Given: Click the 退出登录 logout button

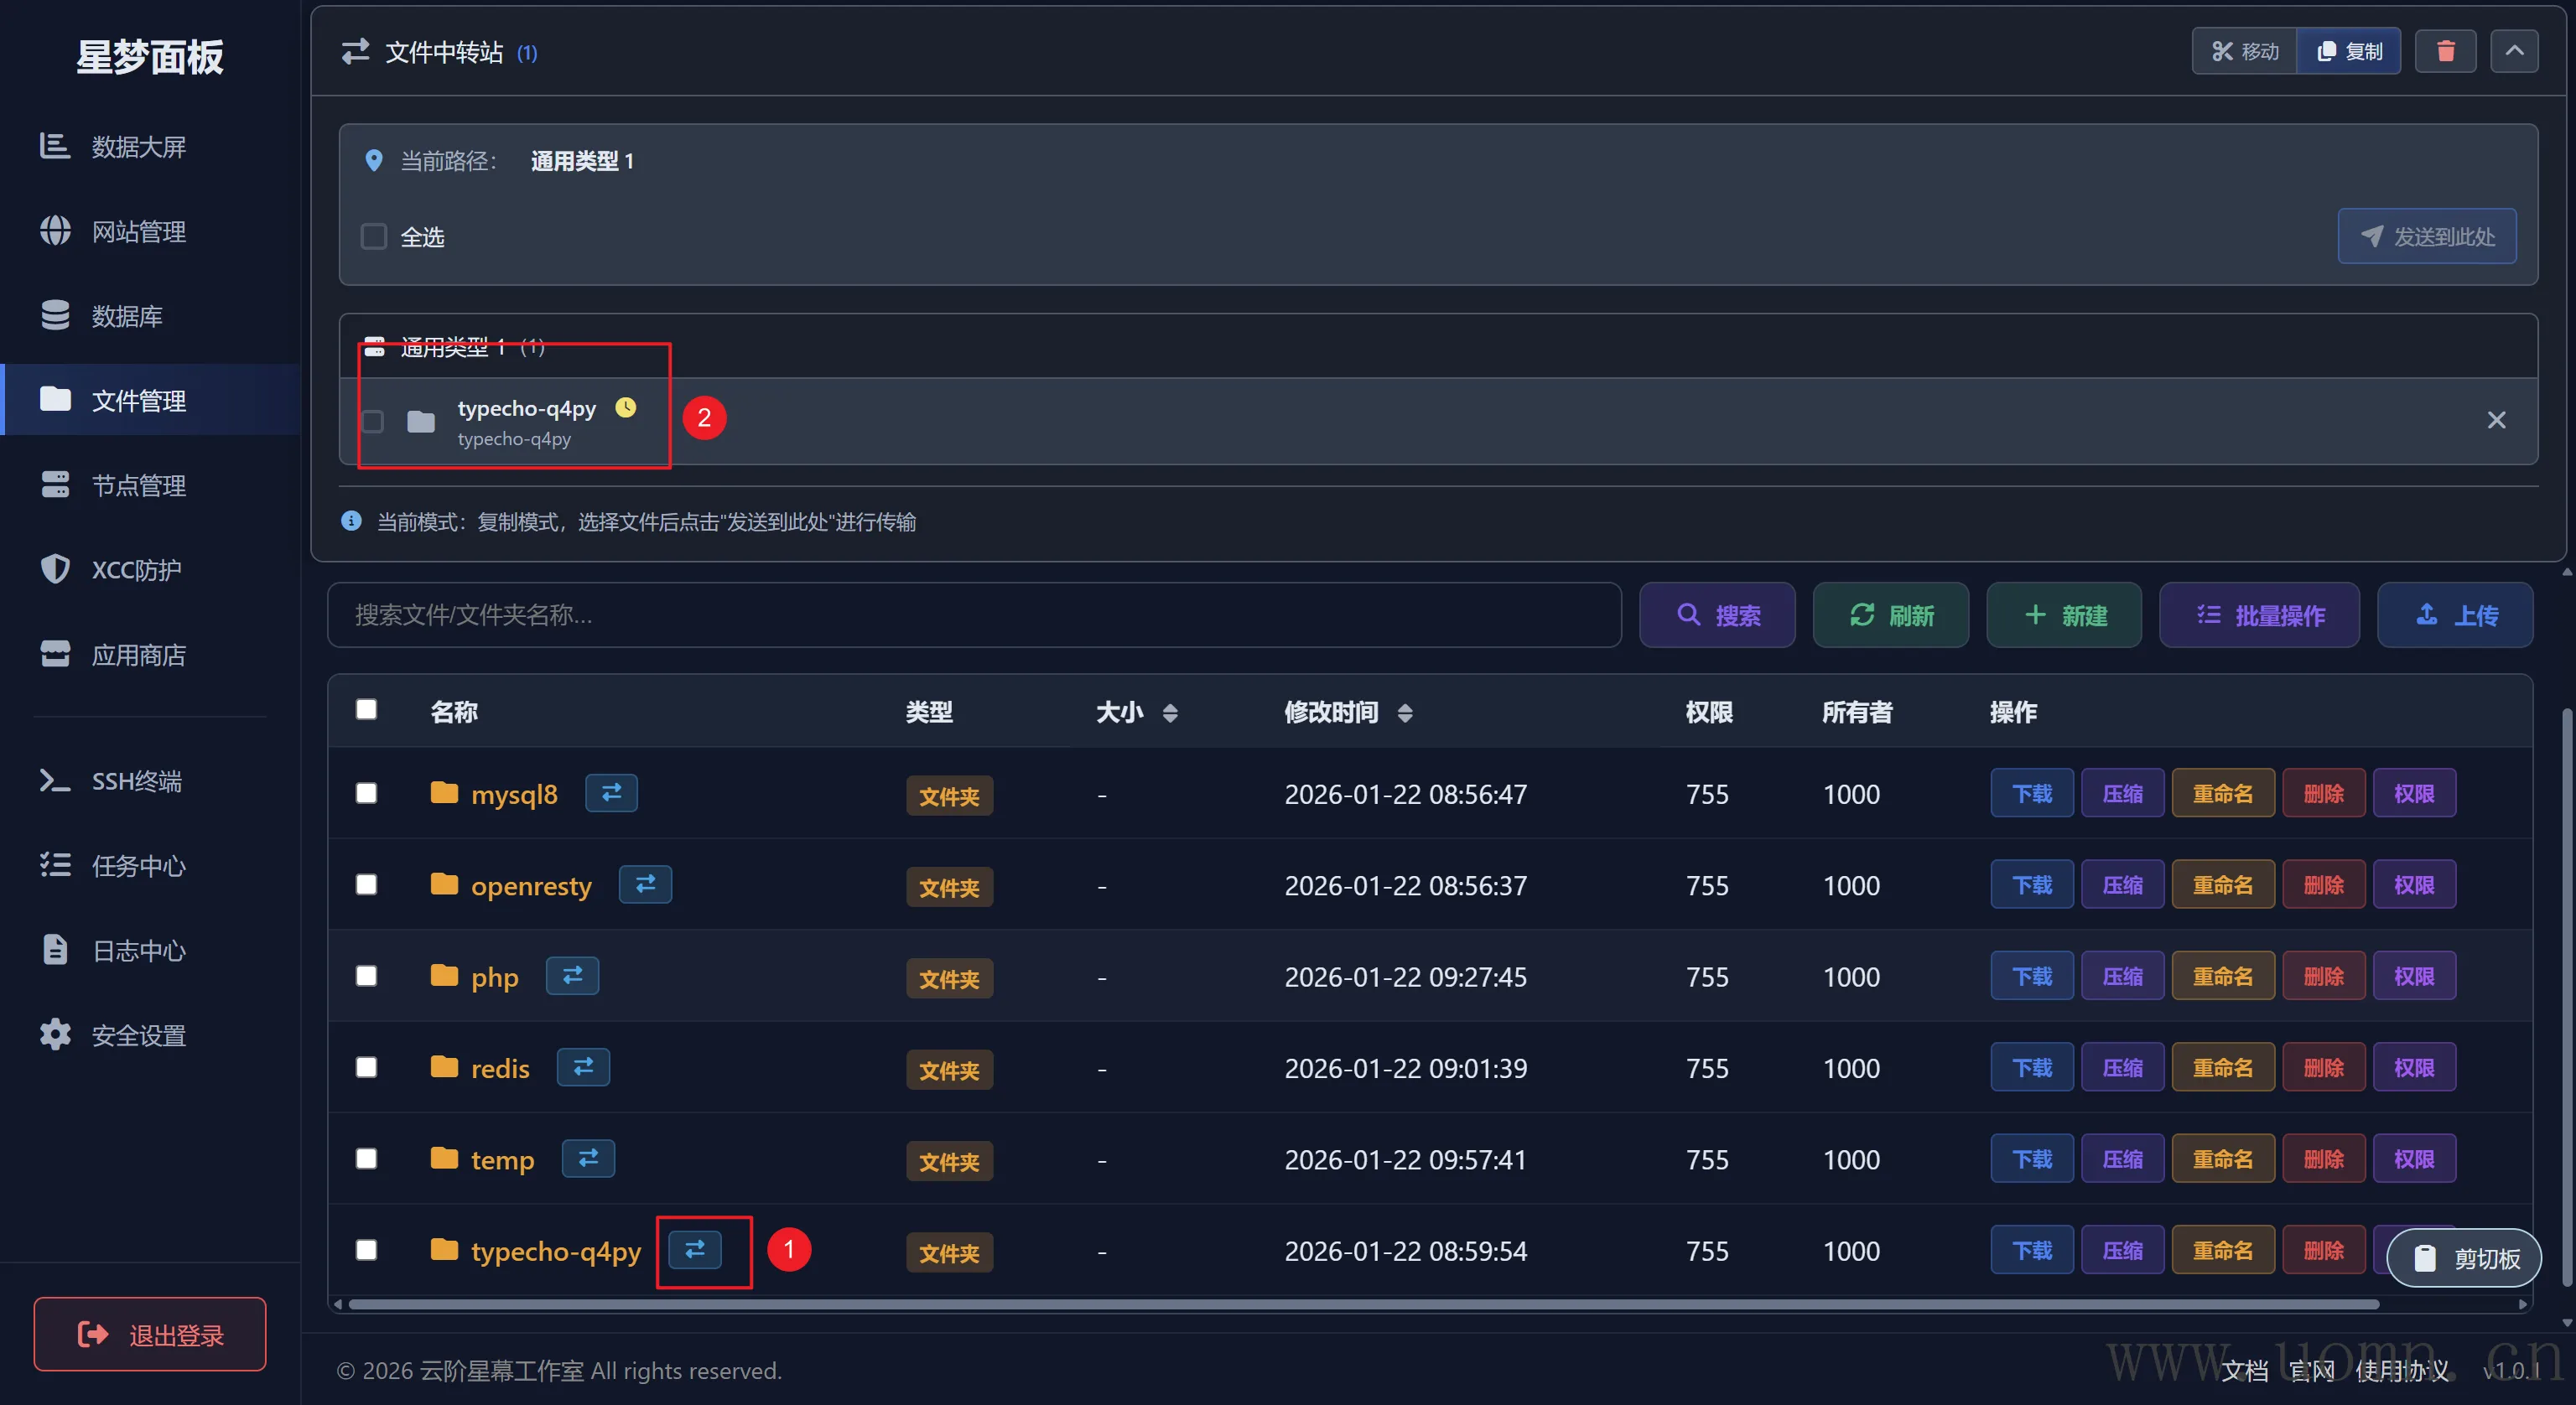Looking at the screenshot, I should click(150, 1334).
